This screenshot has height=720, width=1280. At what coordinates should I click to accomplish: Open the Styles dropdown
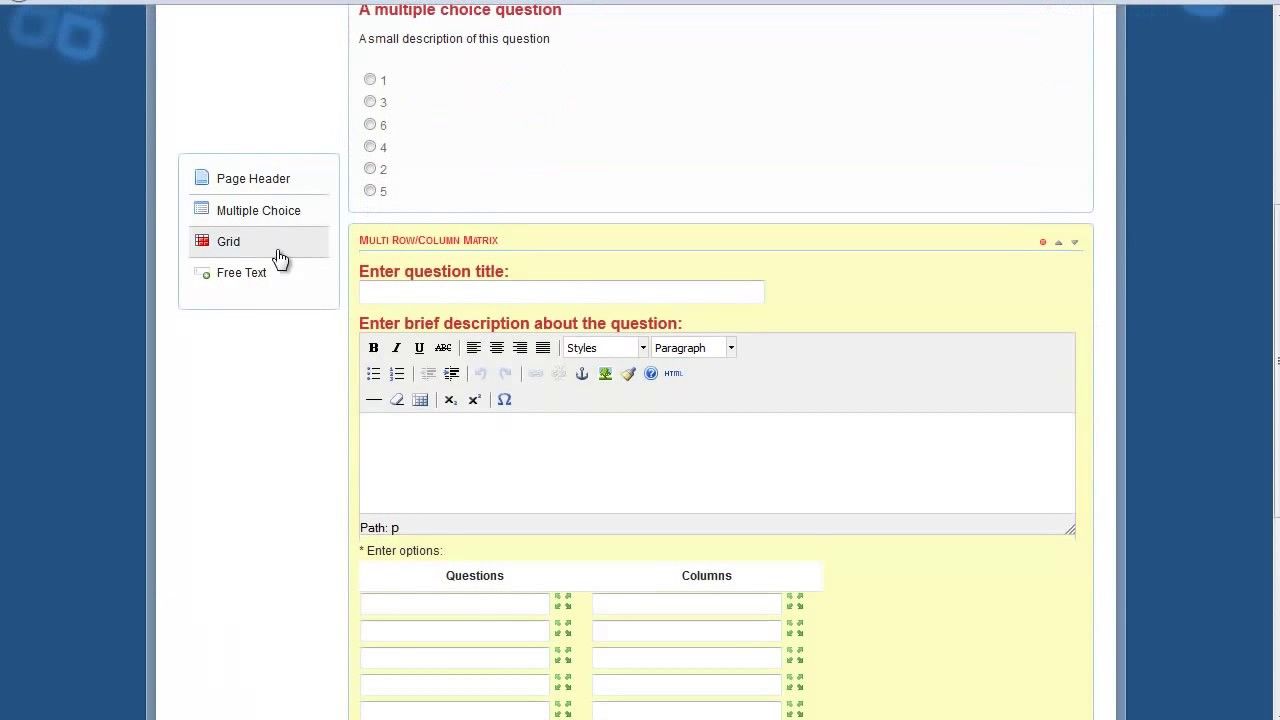click(606, 348)
